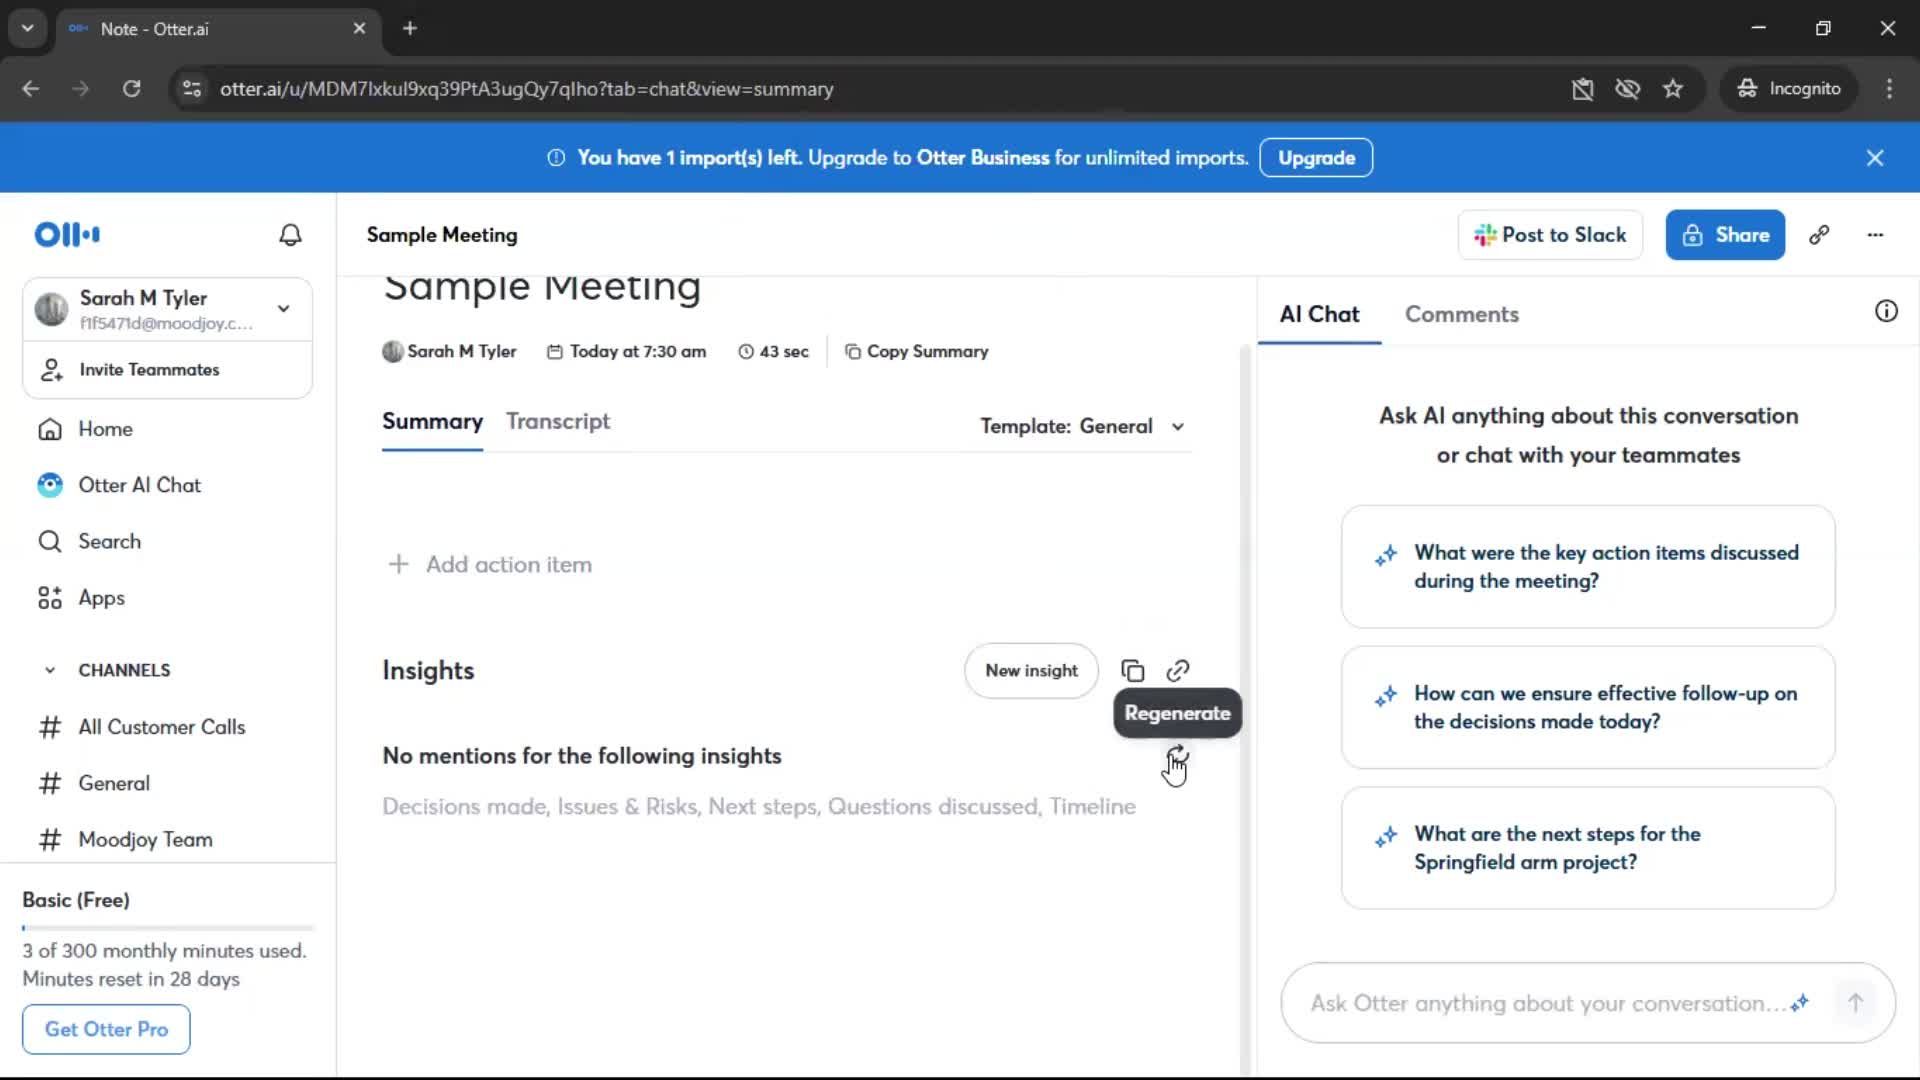
Task: Open the notifications bell
Action: pyautogui.click(x=290, y=235)
